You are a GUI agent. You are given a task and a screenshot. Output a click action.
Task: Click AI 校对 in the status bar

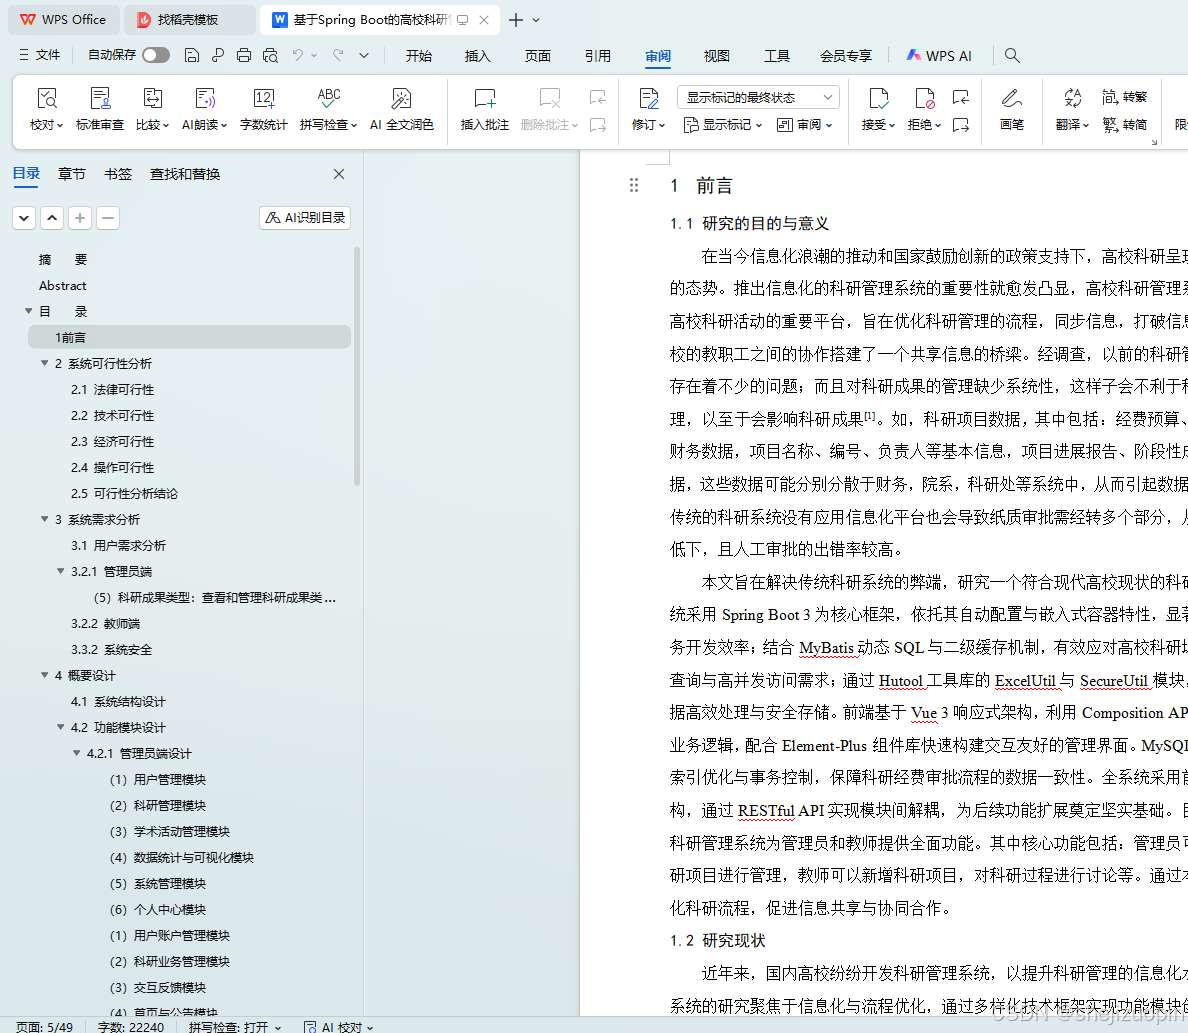tap(339, 1026)
